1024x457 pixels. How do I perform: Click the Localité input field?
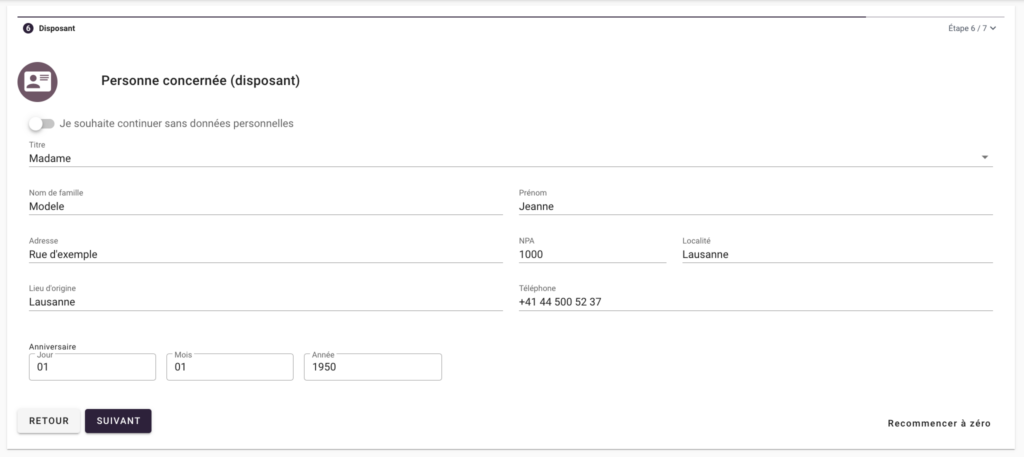(836, 254)
